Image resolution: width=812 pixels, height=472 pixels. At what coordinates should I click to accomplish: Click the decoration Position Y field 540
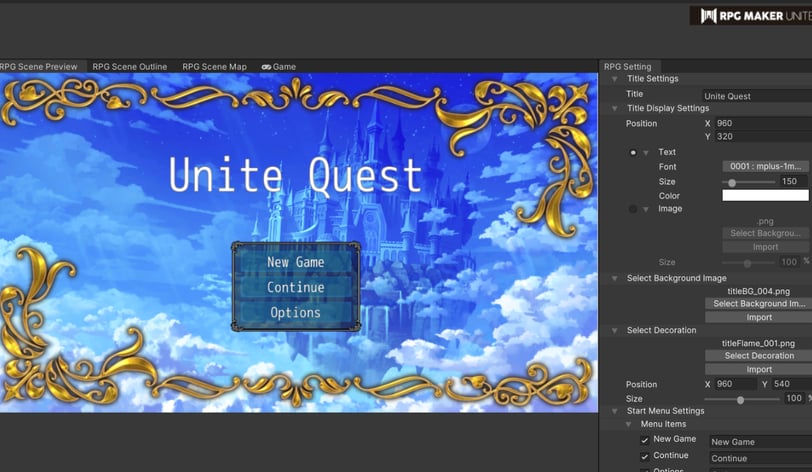[x=791, y=384]
